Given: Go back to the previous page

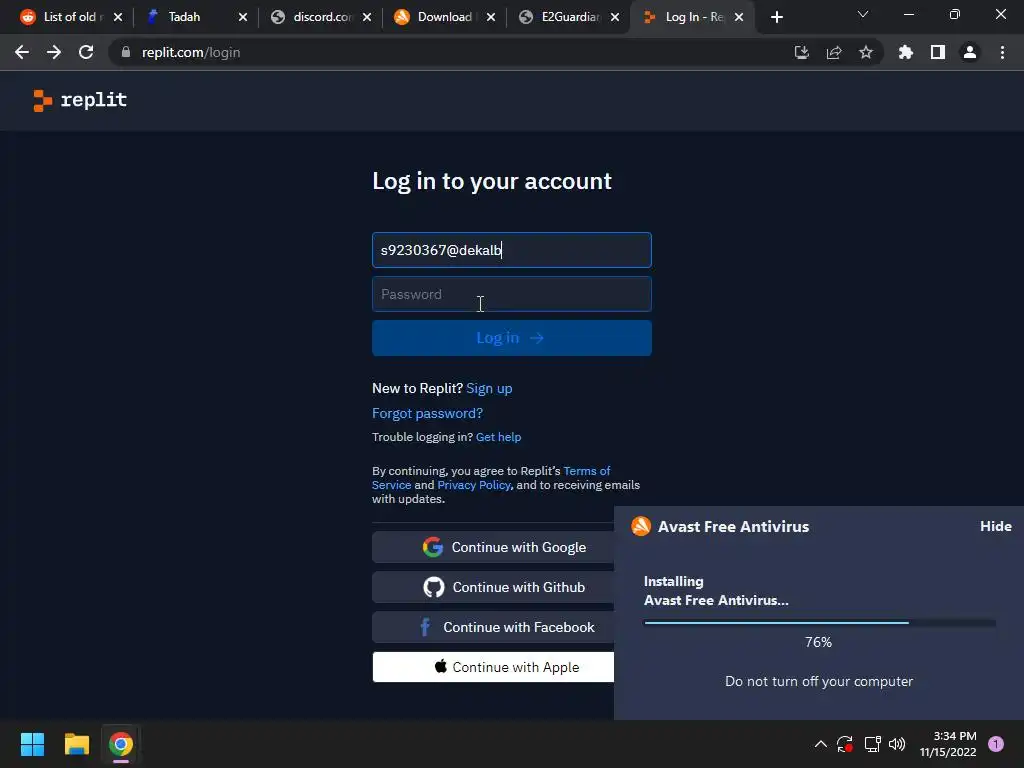Looking at the screenshot, I should pos(22,52).
